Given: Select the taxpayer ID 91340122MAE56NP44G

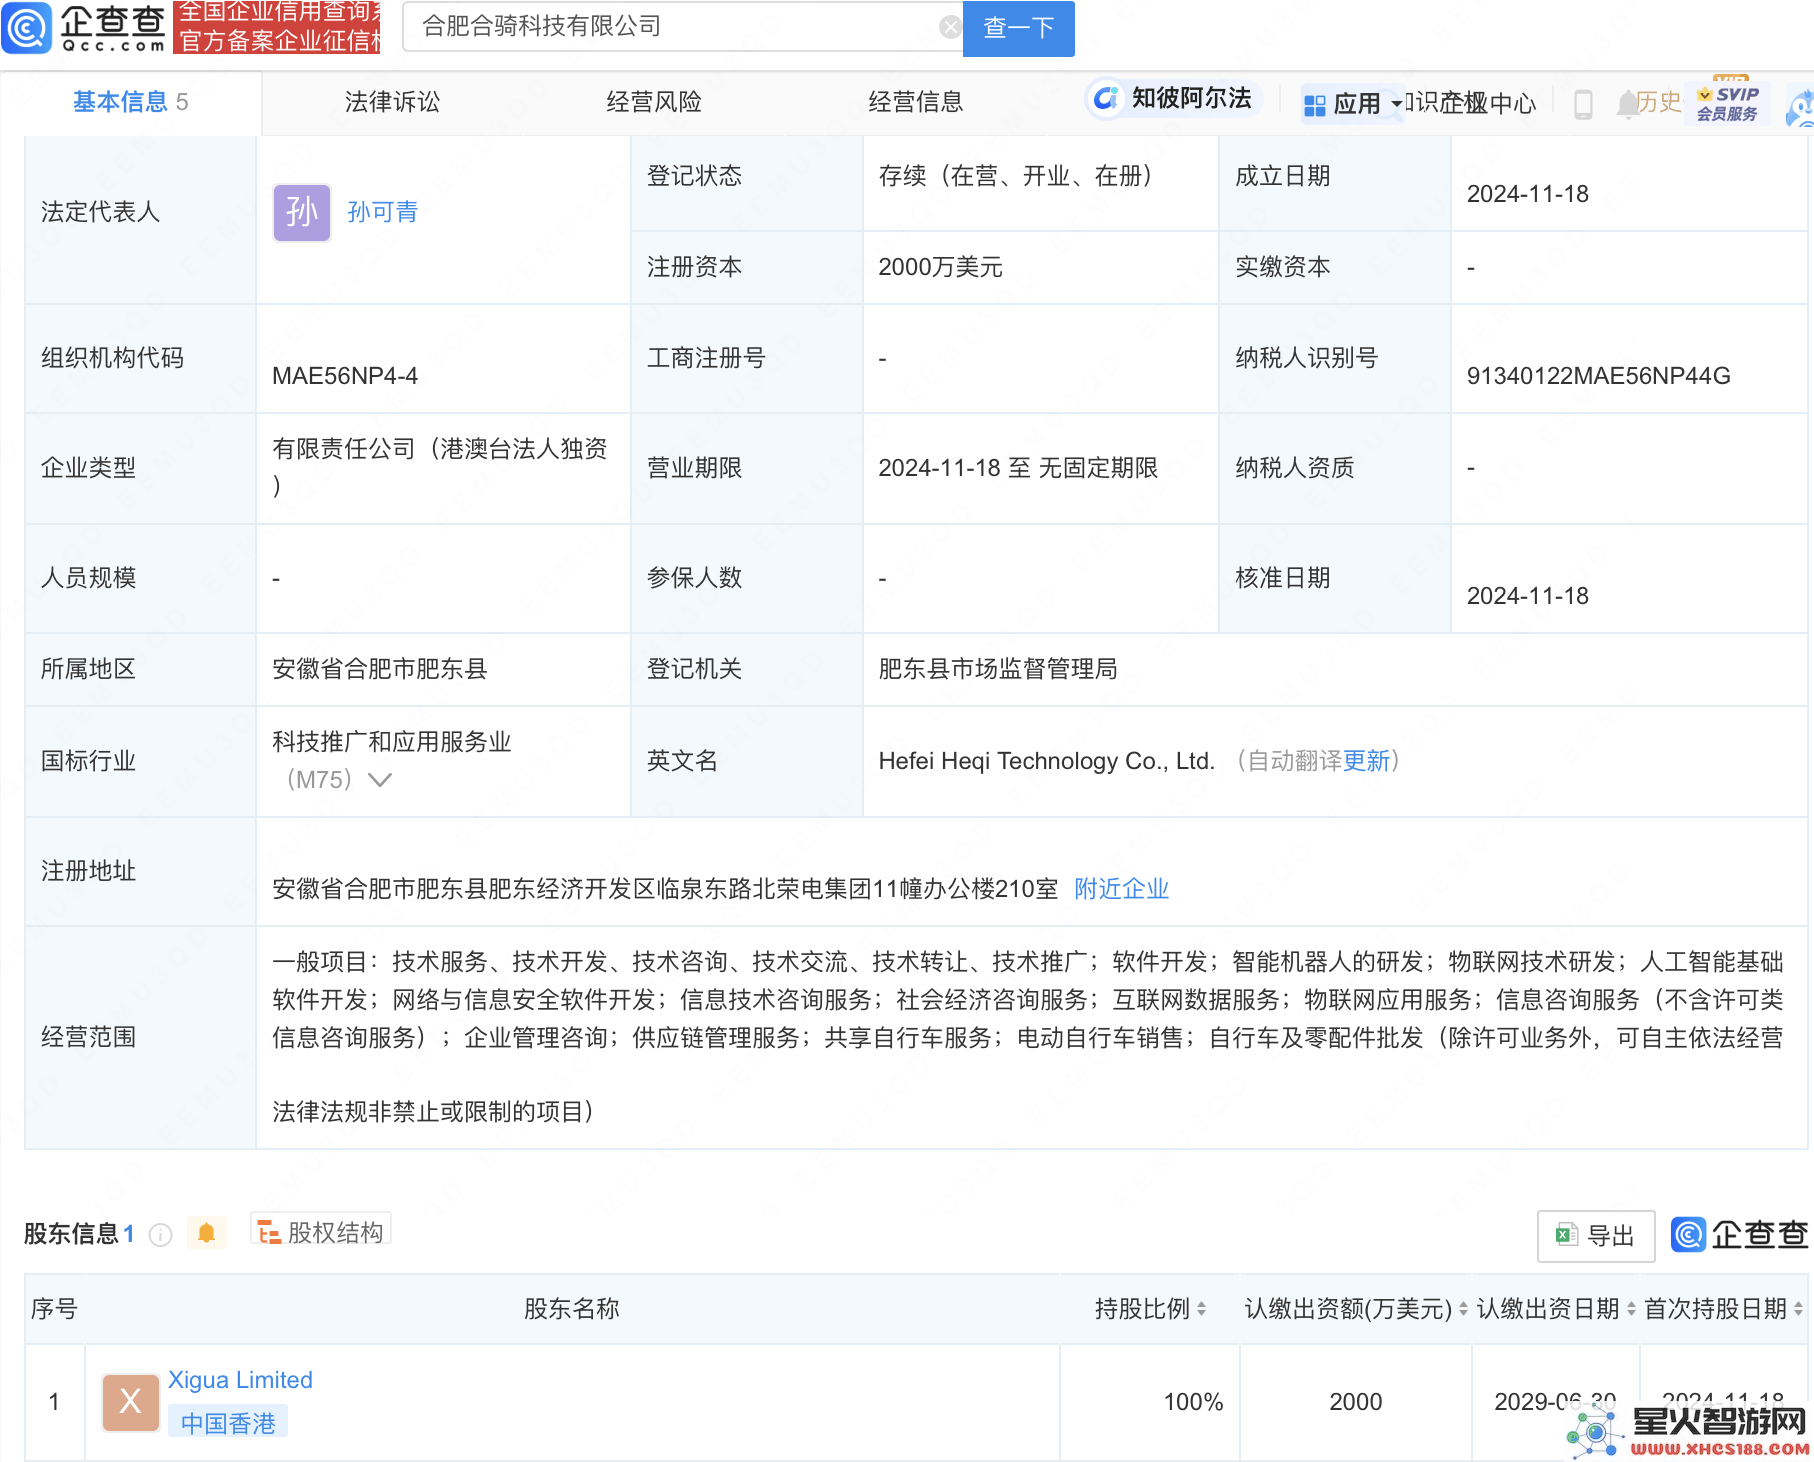Looking at the screenshot, I should (x=1598, y=376).
